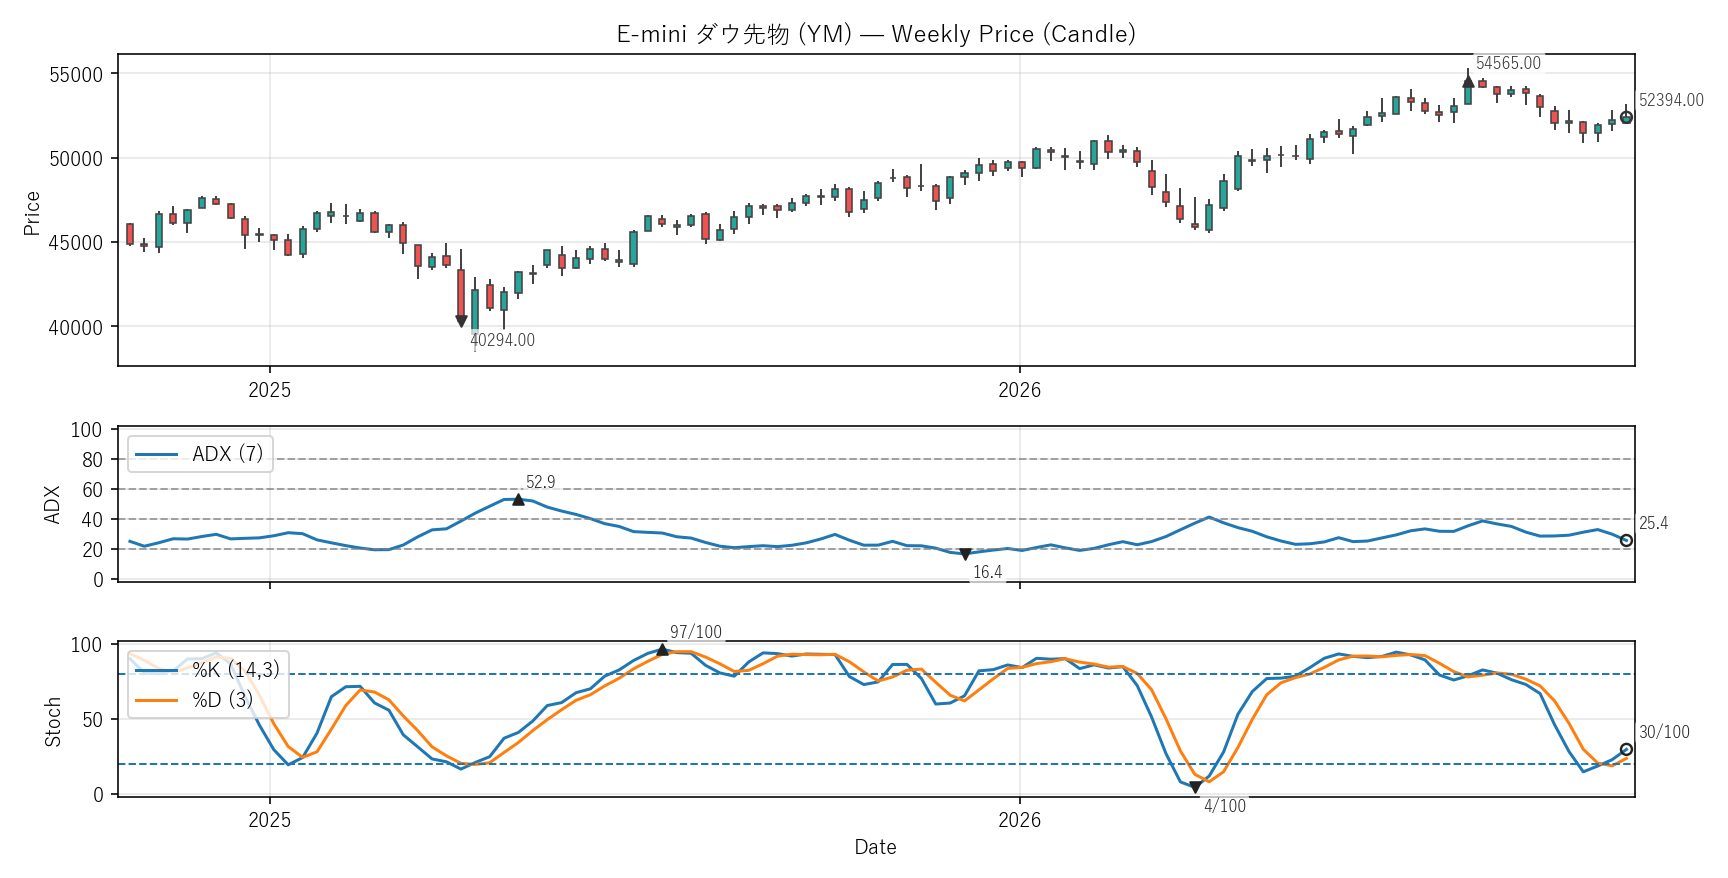The image size is (1728, 878).
Task: Select the 97/100 stochastic peak annotation
Action: tap(695, 632)
